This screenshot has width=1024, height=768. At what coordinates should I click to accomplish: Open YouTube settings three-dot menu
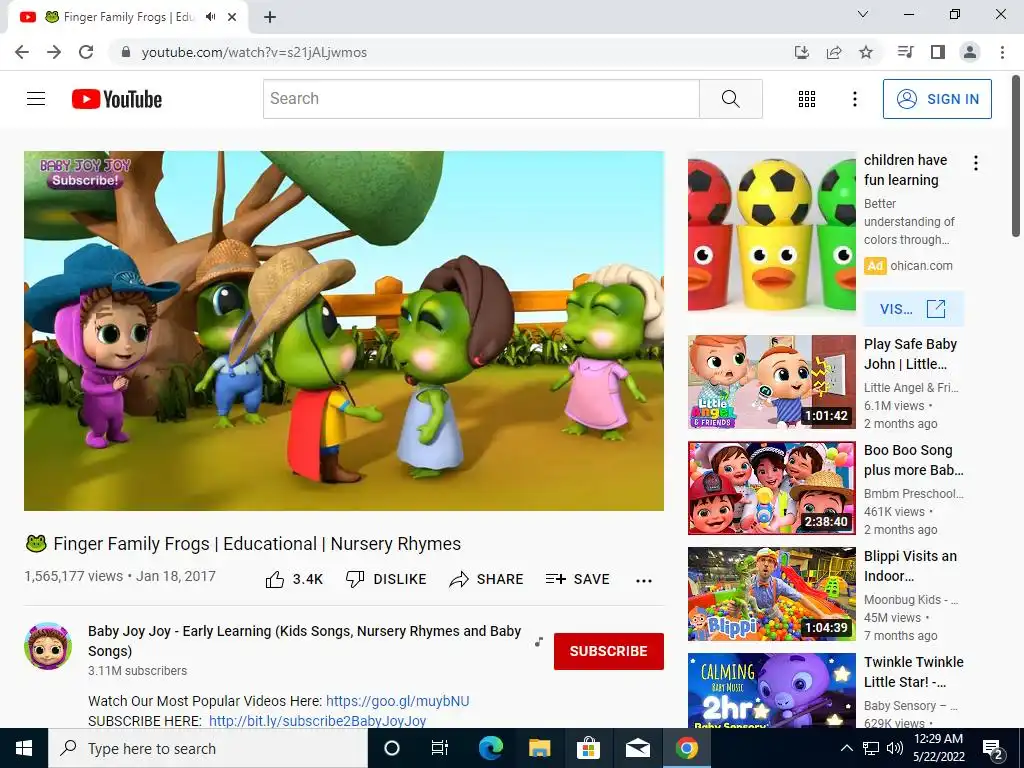coord(854,99)
